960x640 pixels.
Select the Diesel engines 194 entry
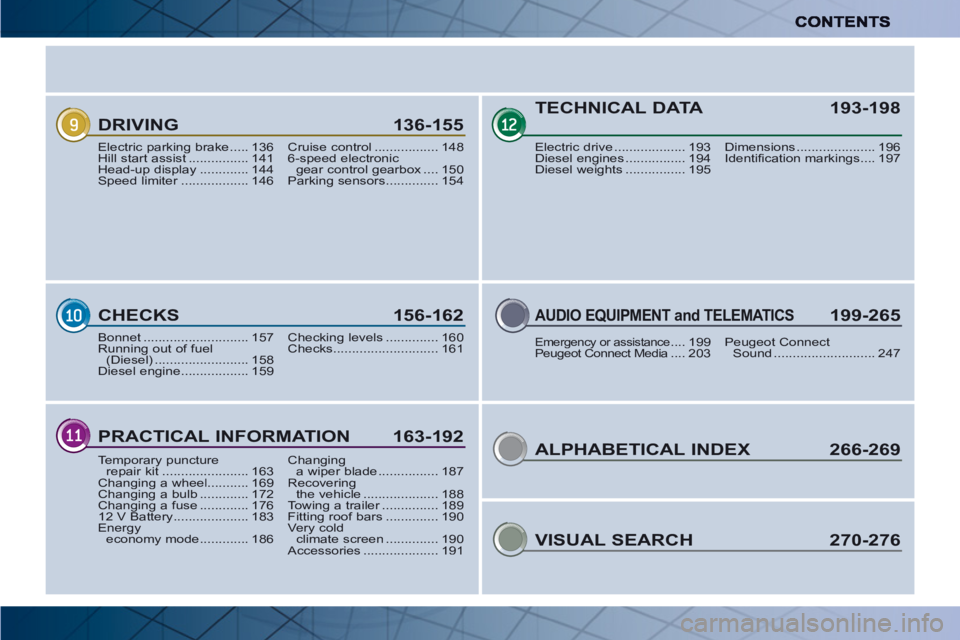pyautogui.click(x=623, y=158)
